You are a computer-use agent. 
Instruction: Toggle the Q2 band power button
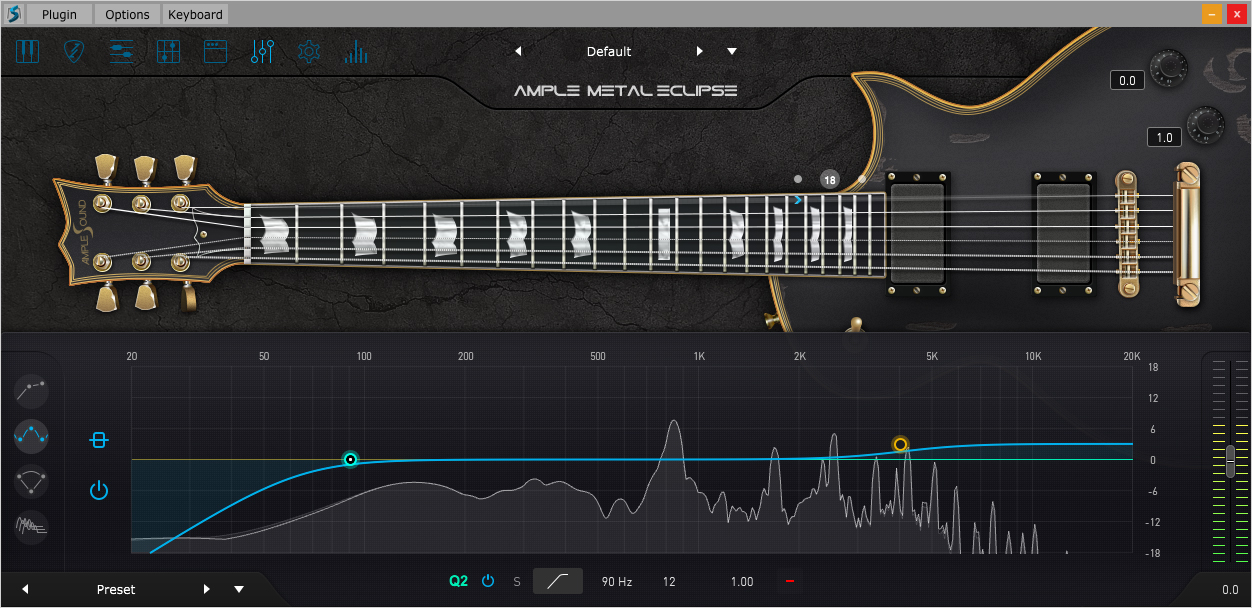(x=488, y=581)
